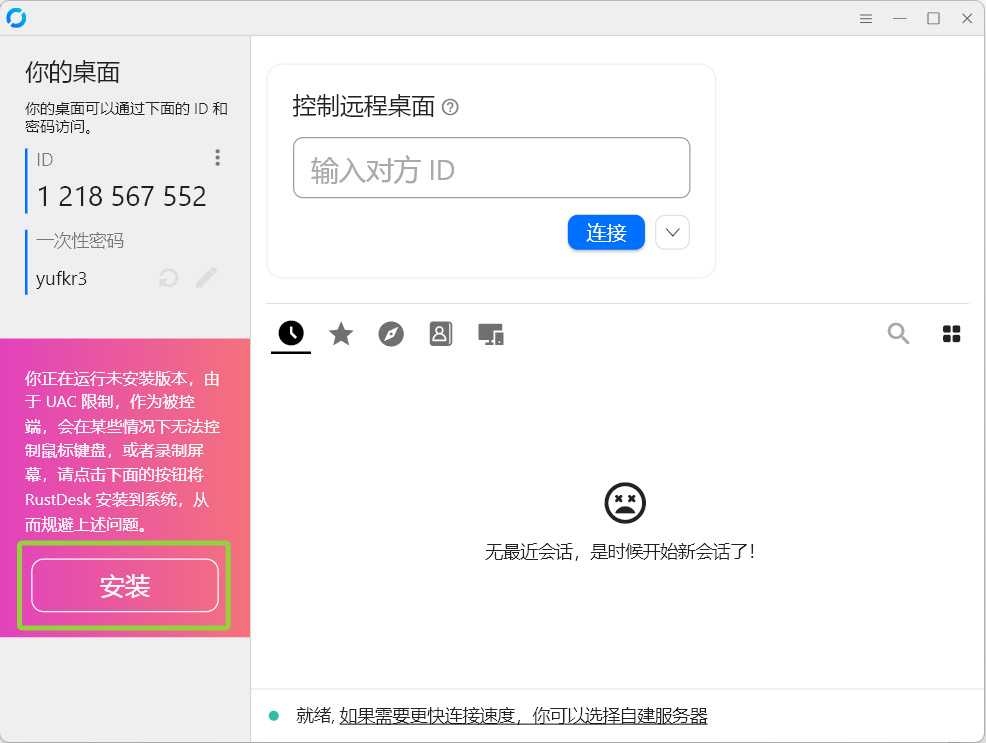Screen dimensions: 986x743
Task: Minimize the RustDesk window
Action: coord(900,19)
